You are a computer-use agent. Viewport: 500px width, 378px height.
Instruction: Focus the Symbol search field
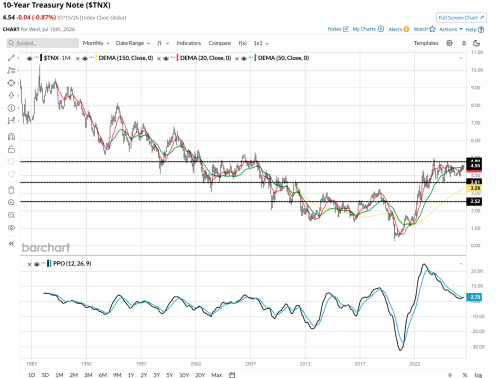pos(43,43)
